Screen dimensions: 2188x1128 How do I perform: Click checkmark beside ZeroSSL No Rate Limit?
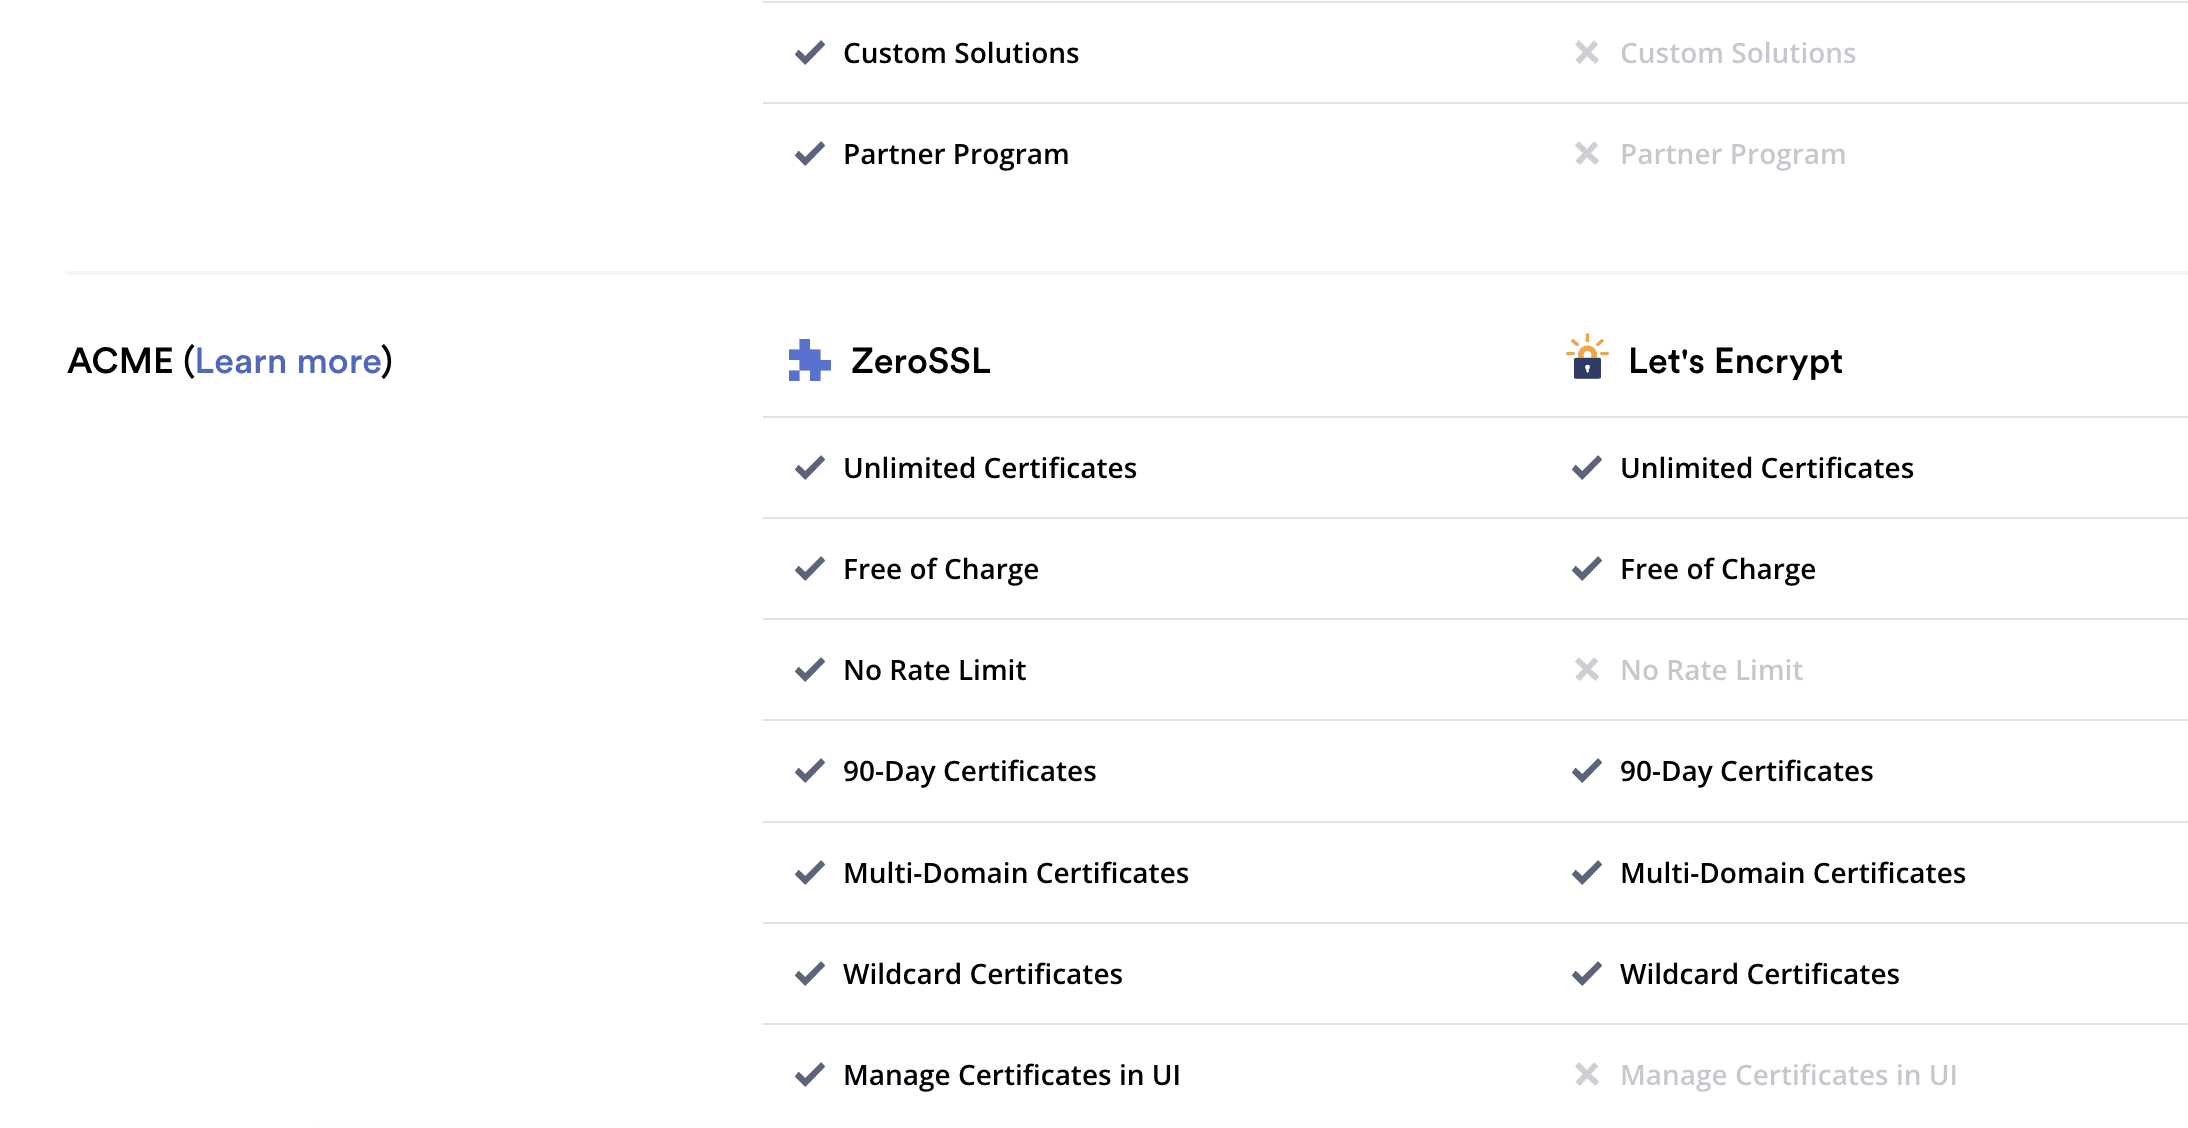(809, 670)
